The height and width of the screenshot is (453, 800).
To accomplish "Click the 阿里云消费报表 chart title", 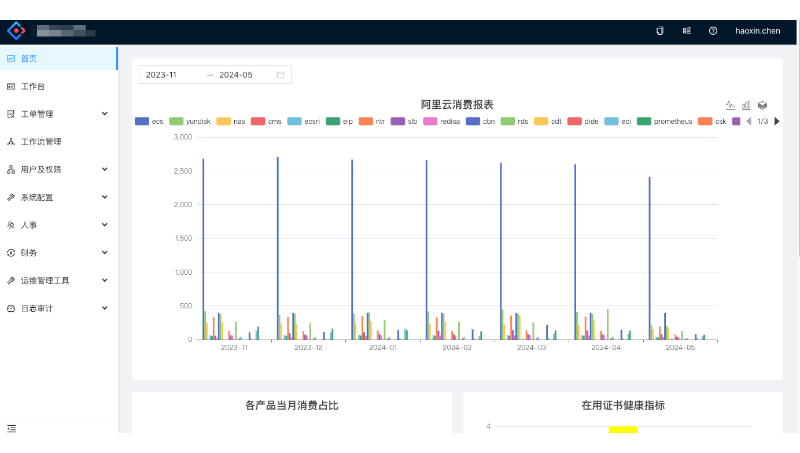I will coord(457,105).
